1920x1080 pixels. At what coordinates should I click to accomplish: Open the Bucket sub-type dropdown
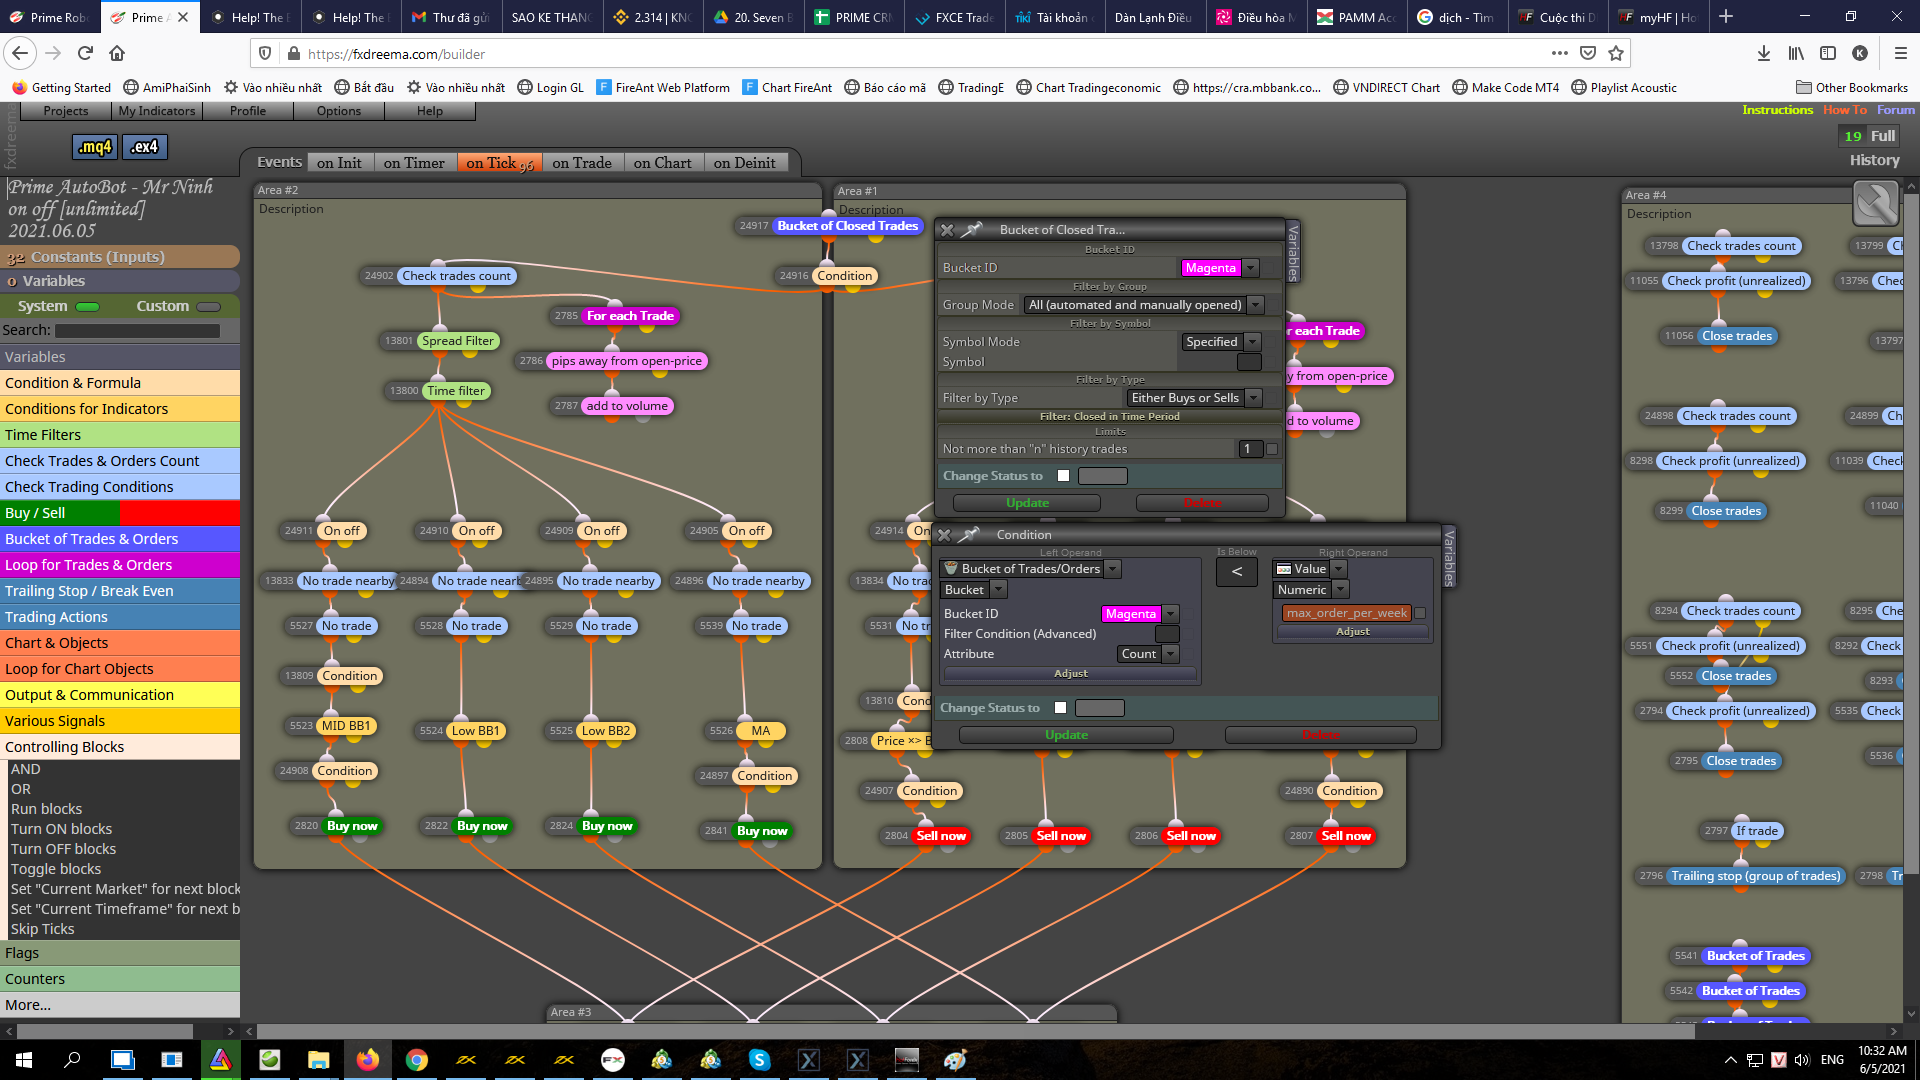click(x=998, y=590)
